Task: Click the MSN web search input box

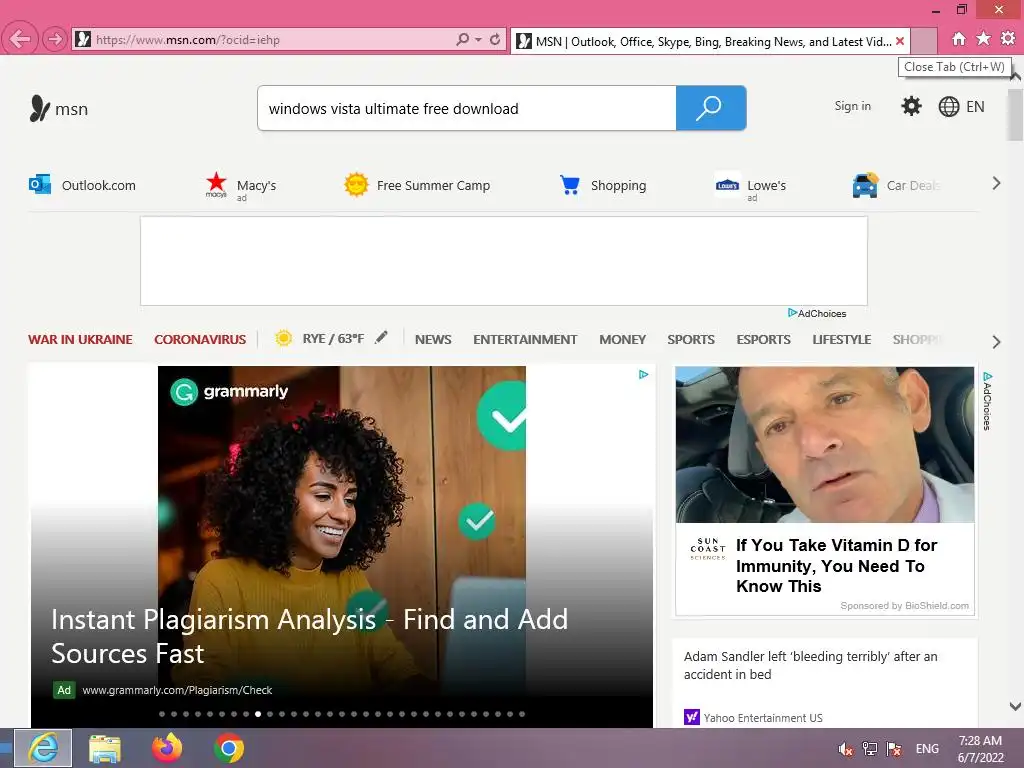Action: [466, 108]
